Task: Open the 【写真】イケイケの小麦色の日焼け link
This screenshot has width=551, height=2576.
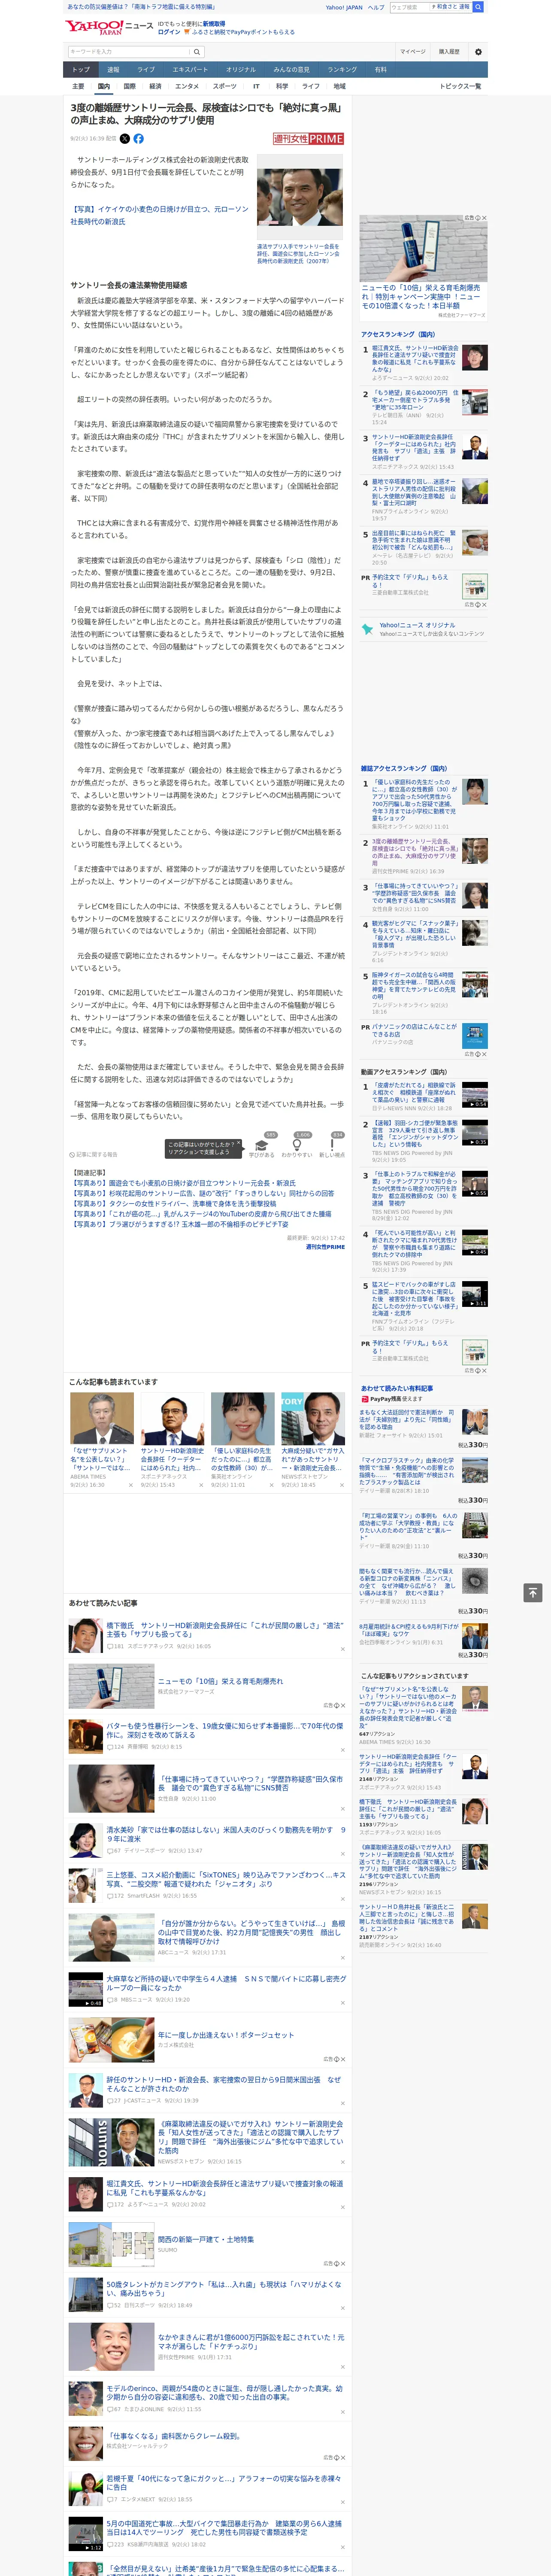Action: pos(159,215)
